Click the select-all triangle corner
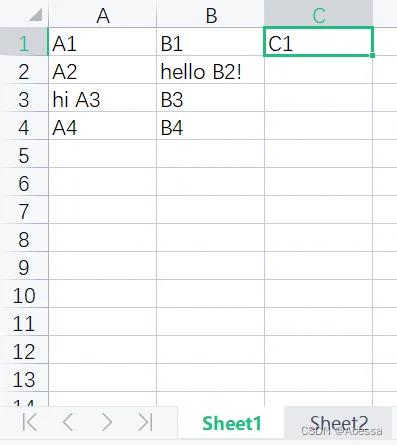The image size is (397, 445). click(35, 15)
